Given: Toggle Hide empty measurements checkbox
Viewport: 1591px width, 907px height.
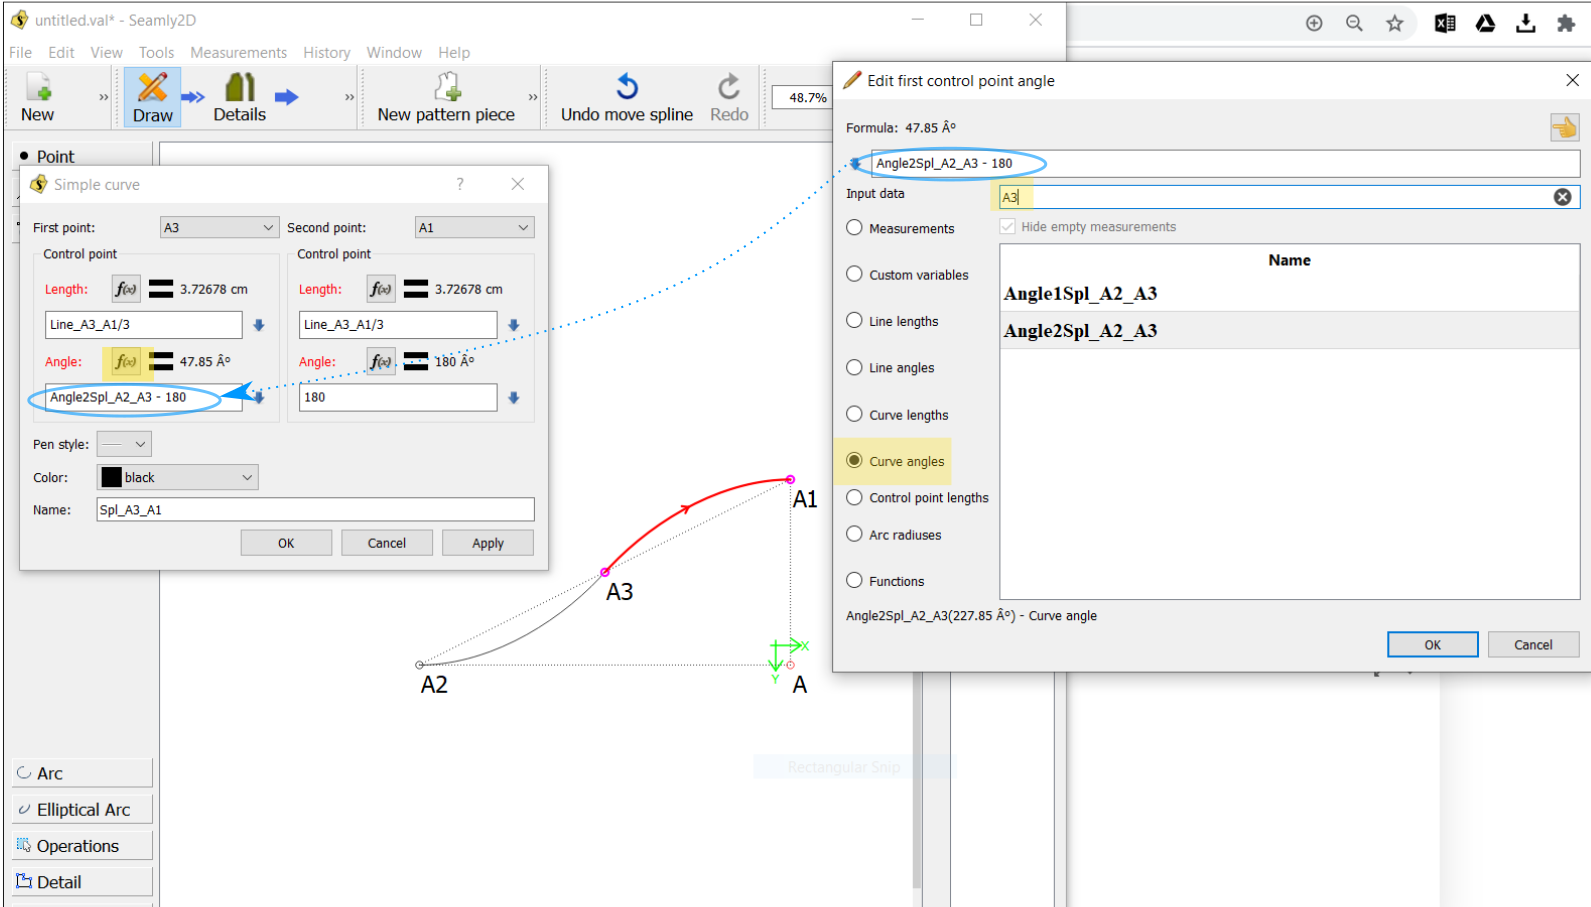Looking at the screenshot, I should click(1008, 227).
